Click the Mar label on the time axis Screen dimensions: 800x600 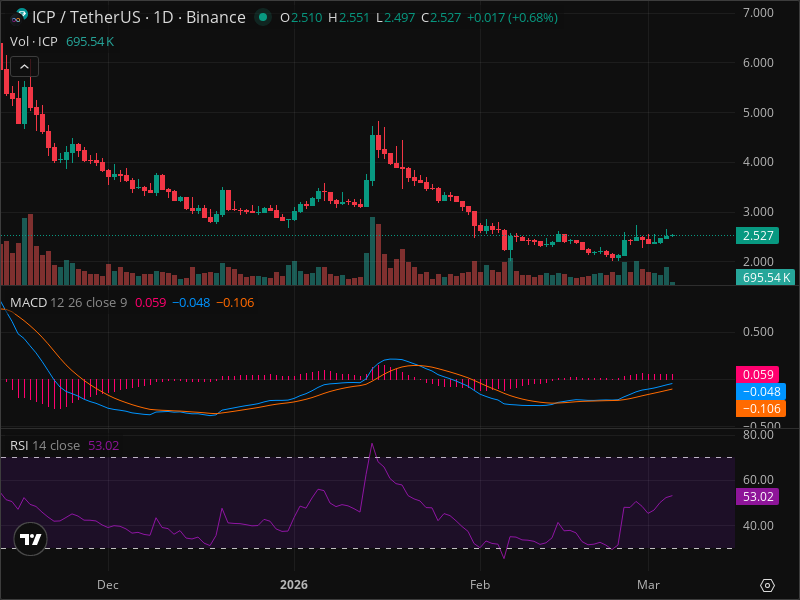pos(648,585)
